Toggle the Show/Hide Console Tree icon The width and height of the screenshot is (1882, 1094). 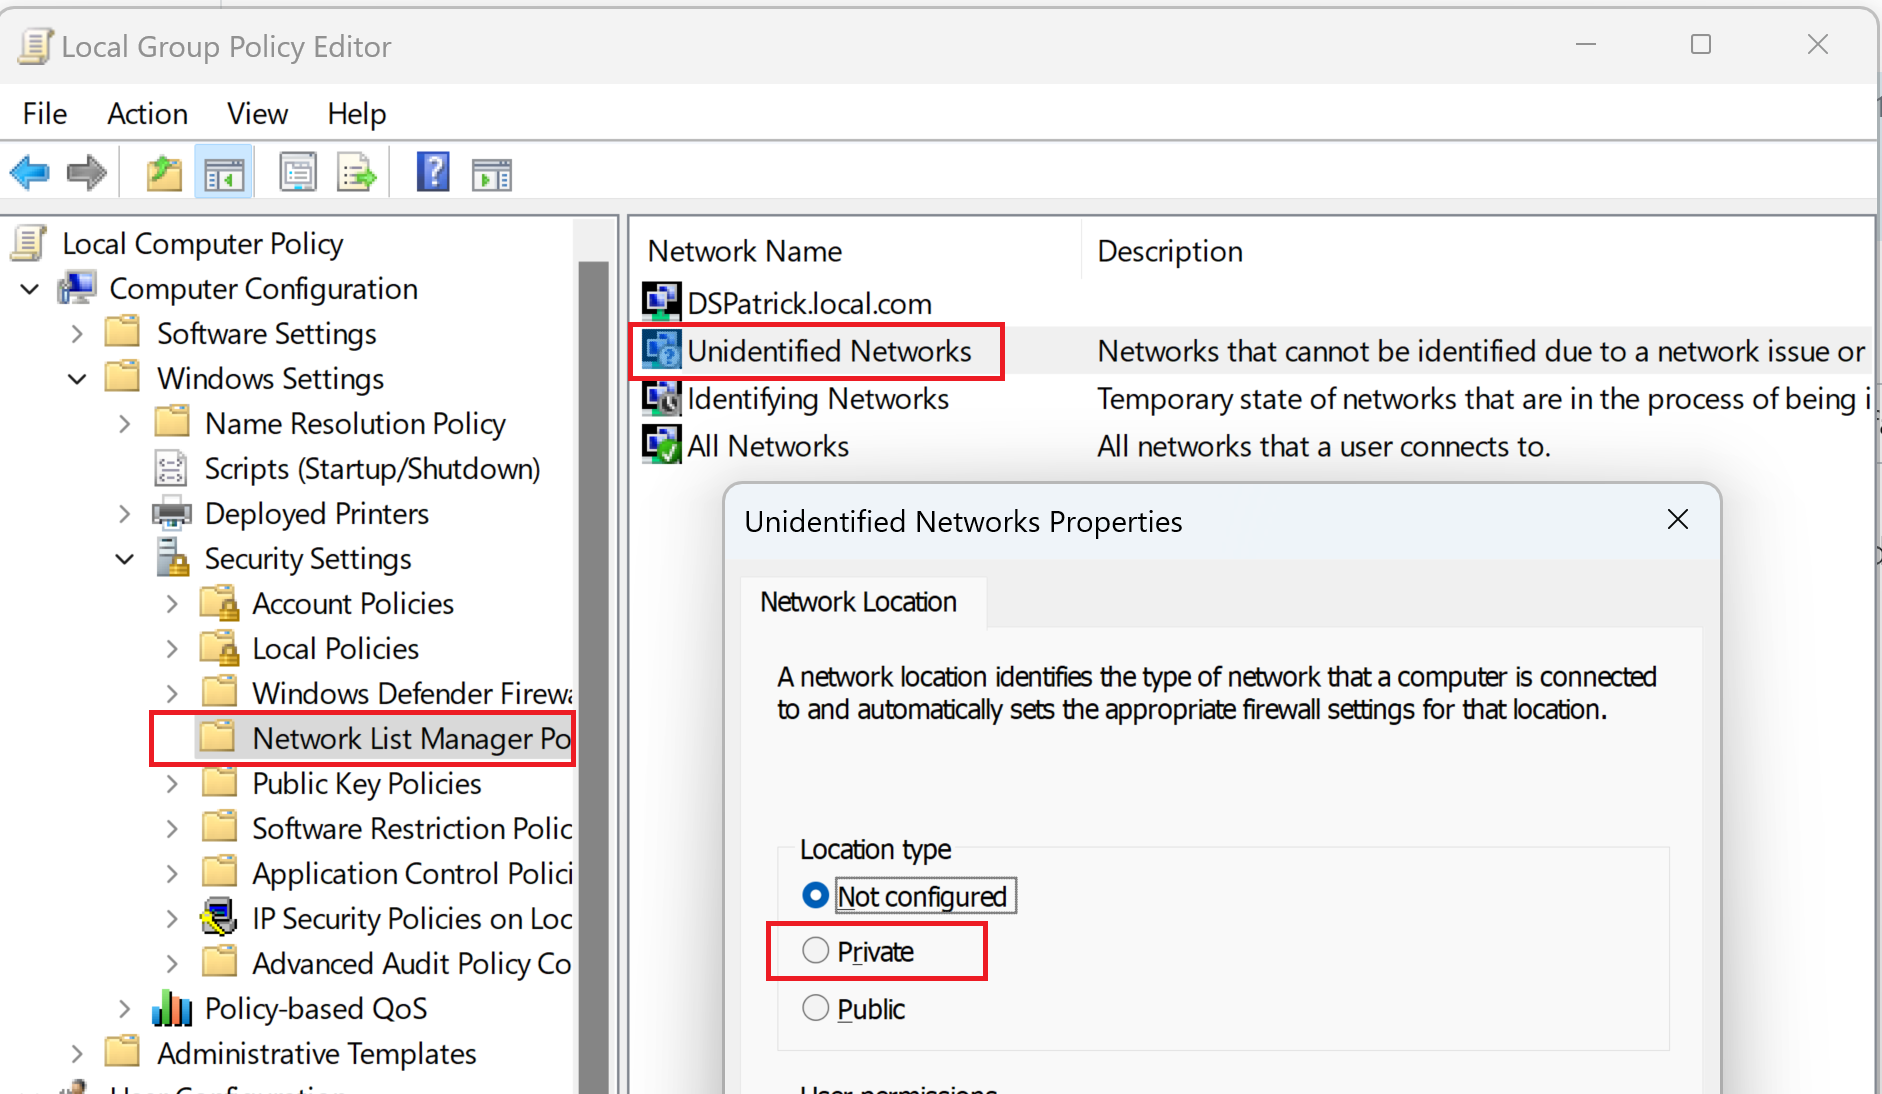click(223, 171)
